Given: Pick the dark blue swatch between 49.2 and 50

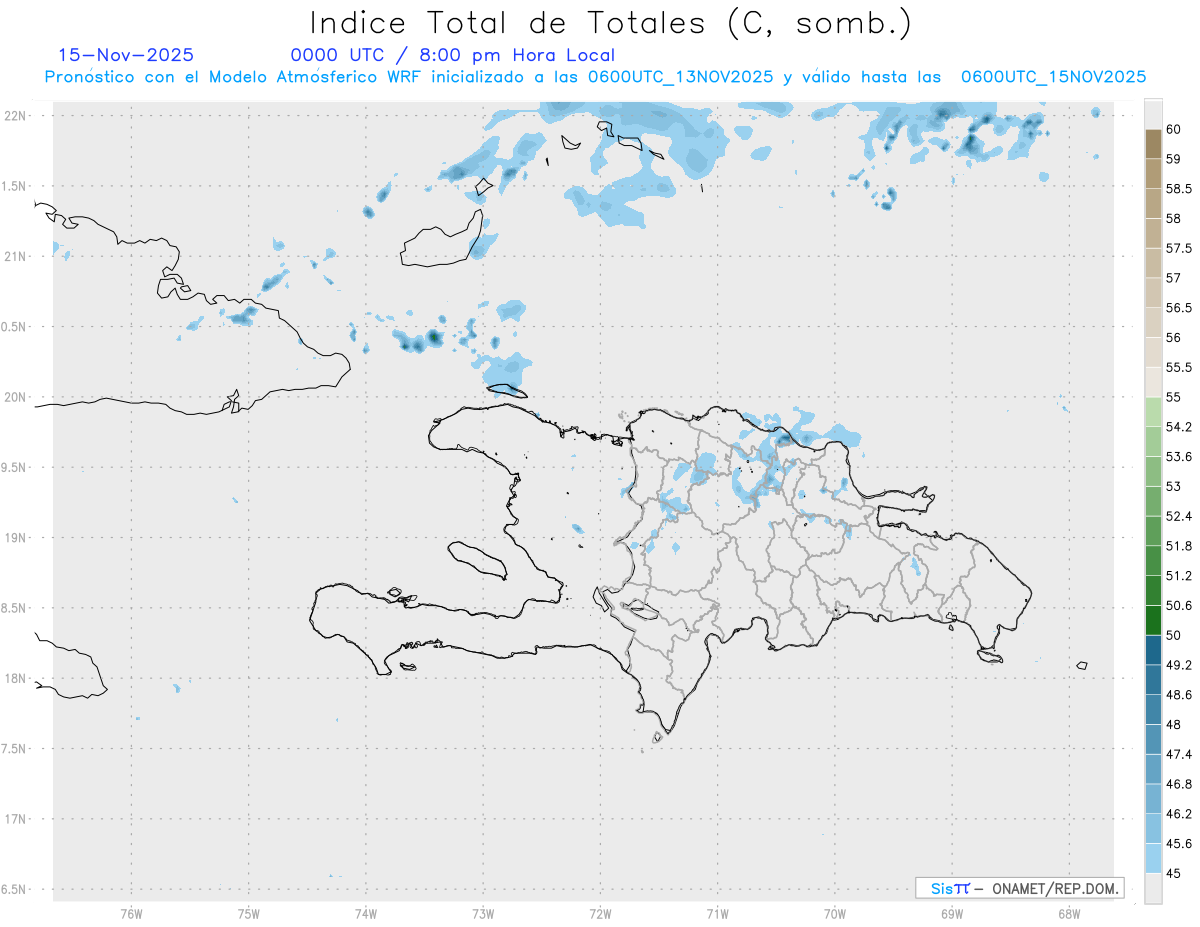Looking at the screenshot, I should click(x=1153, y=650).
